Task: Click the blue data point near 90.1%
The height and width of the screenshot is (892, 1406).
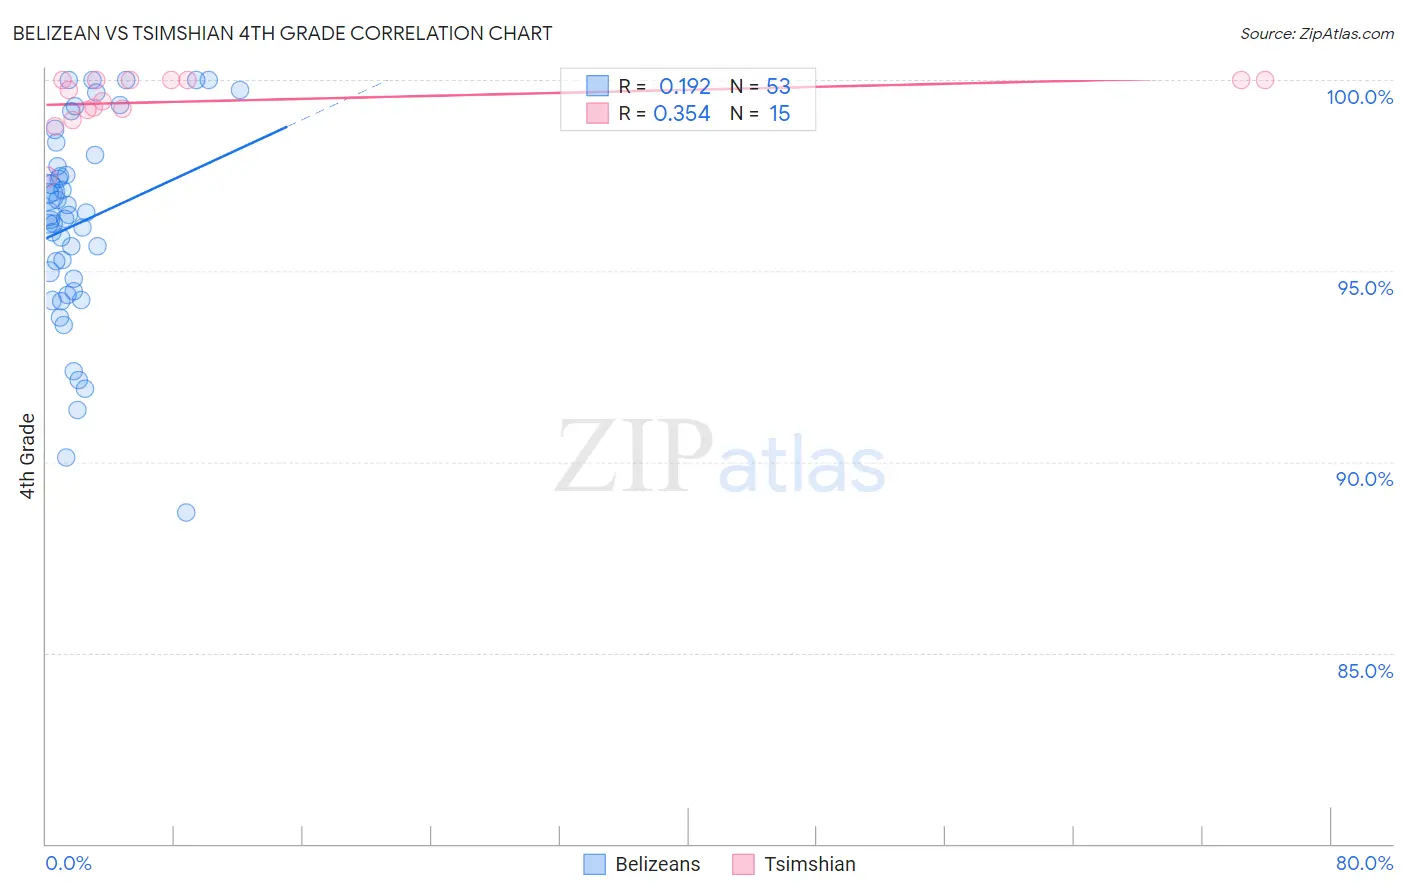Action: click(x=66, y=457)
